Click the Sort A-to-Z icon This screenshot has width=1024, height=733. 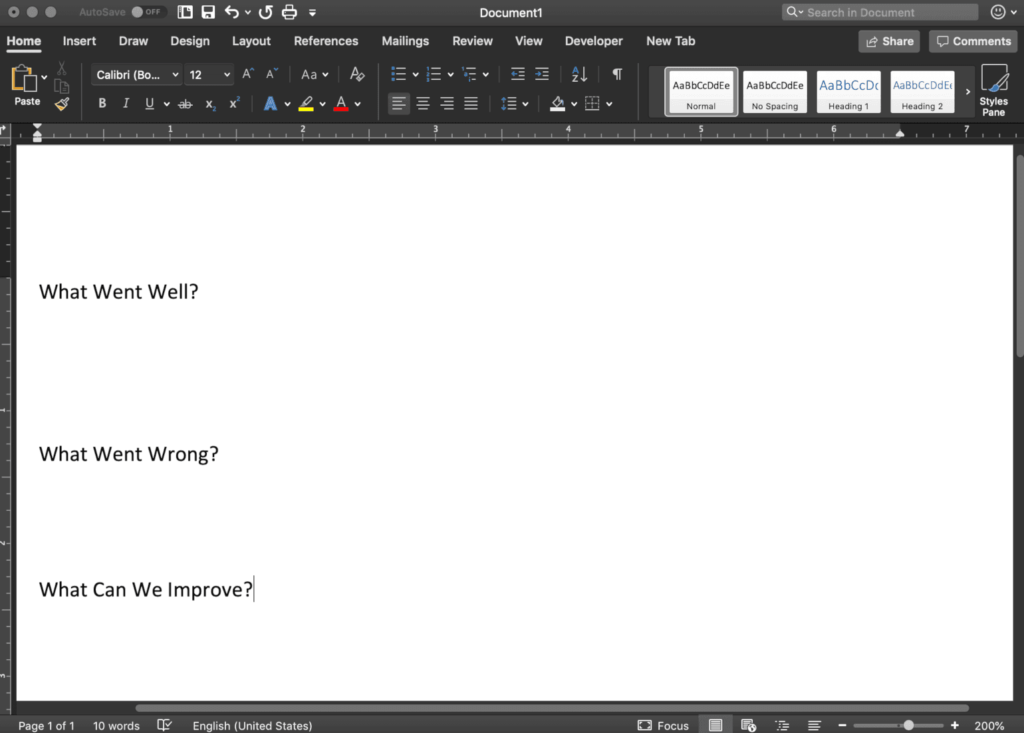(579, 74)
